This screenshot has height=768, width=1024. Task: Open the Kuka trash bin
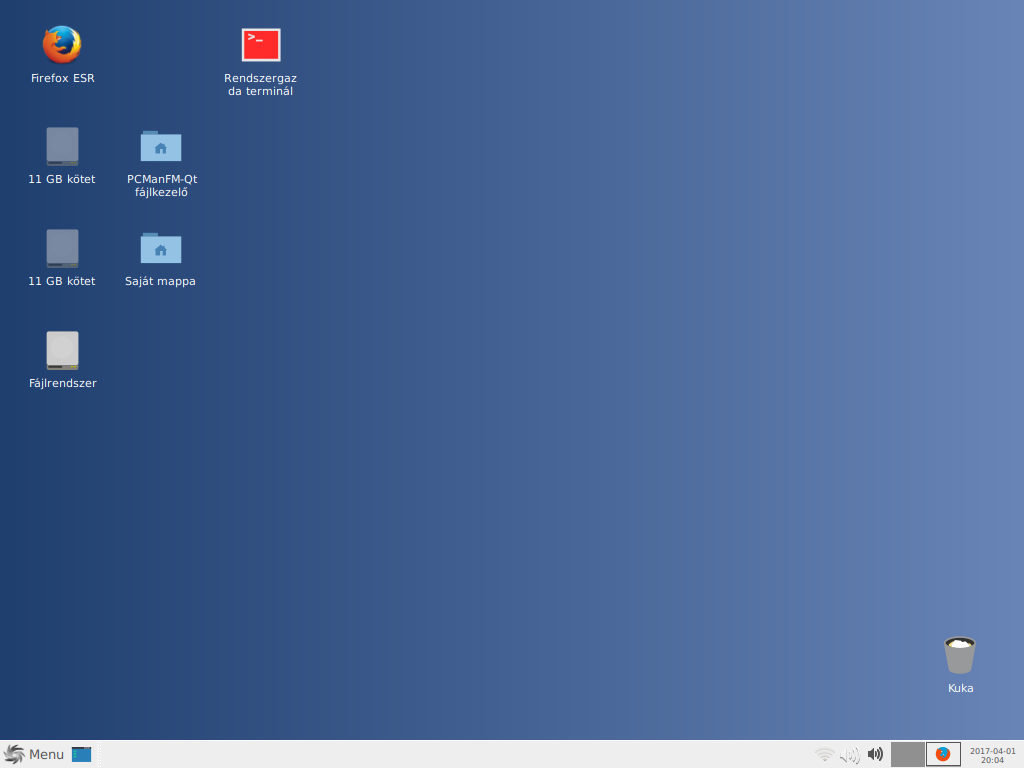pyautogui.click(x=960, y=656)
